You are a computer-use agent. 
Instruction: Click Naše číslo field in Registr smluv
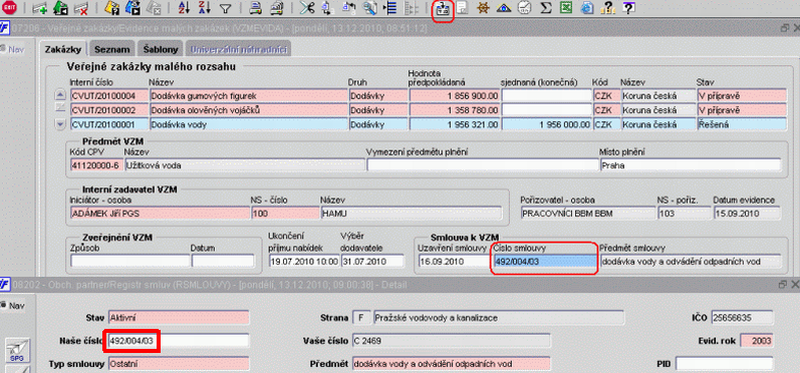(x=179, y=341)
